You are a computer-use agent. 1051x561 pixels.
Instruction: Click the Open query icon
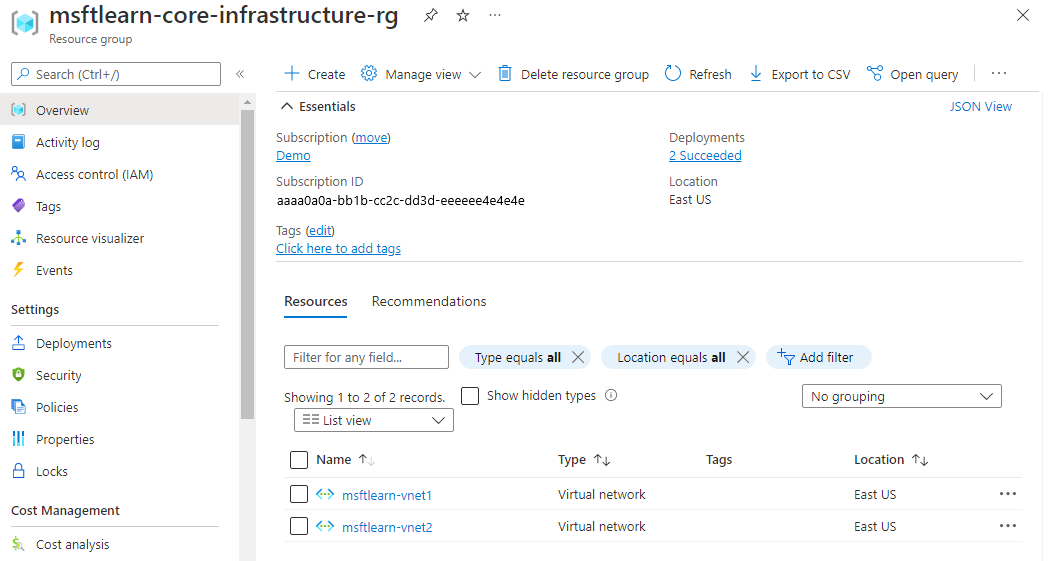pyautogui.click(x=875, y=74)
